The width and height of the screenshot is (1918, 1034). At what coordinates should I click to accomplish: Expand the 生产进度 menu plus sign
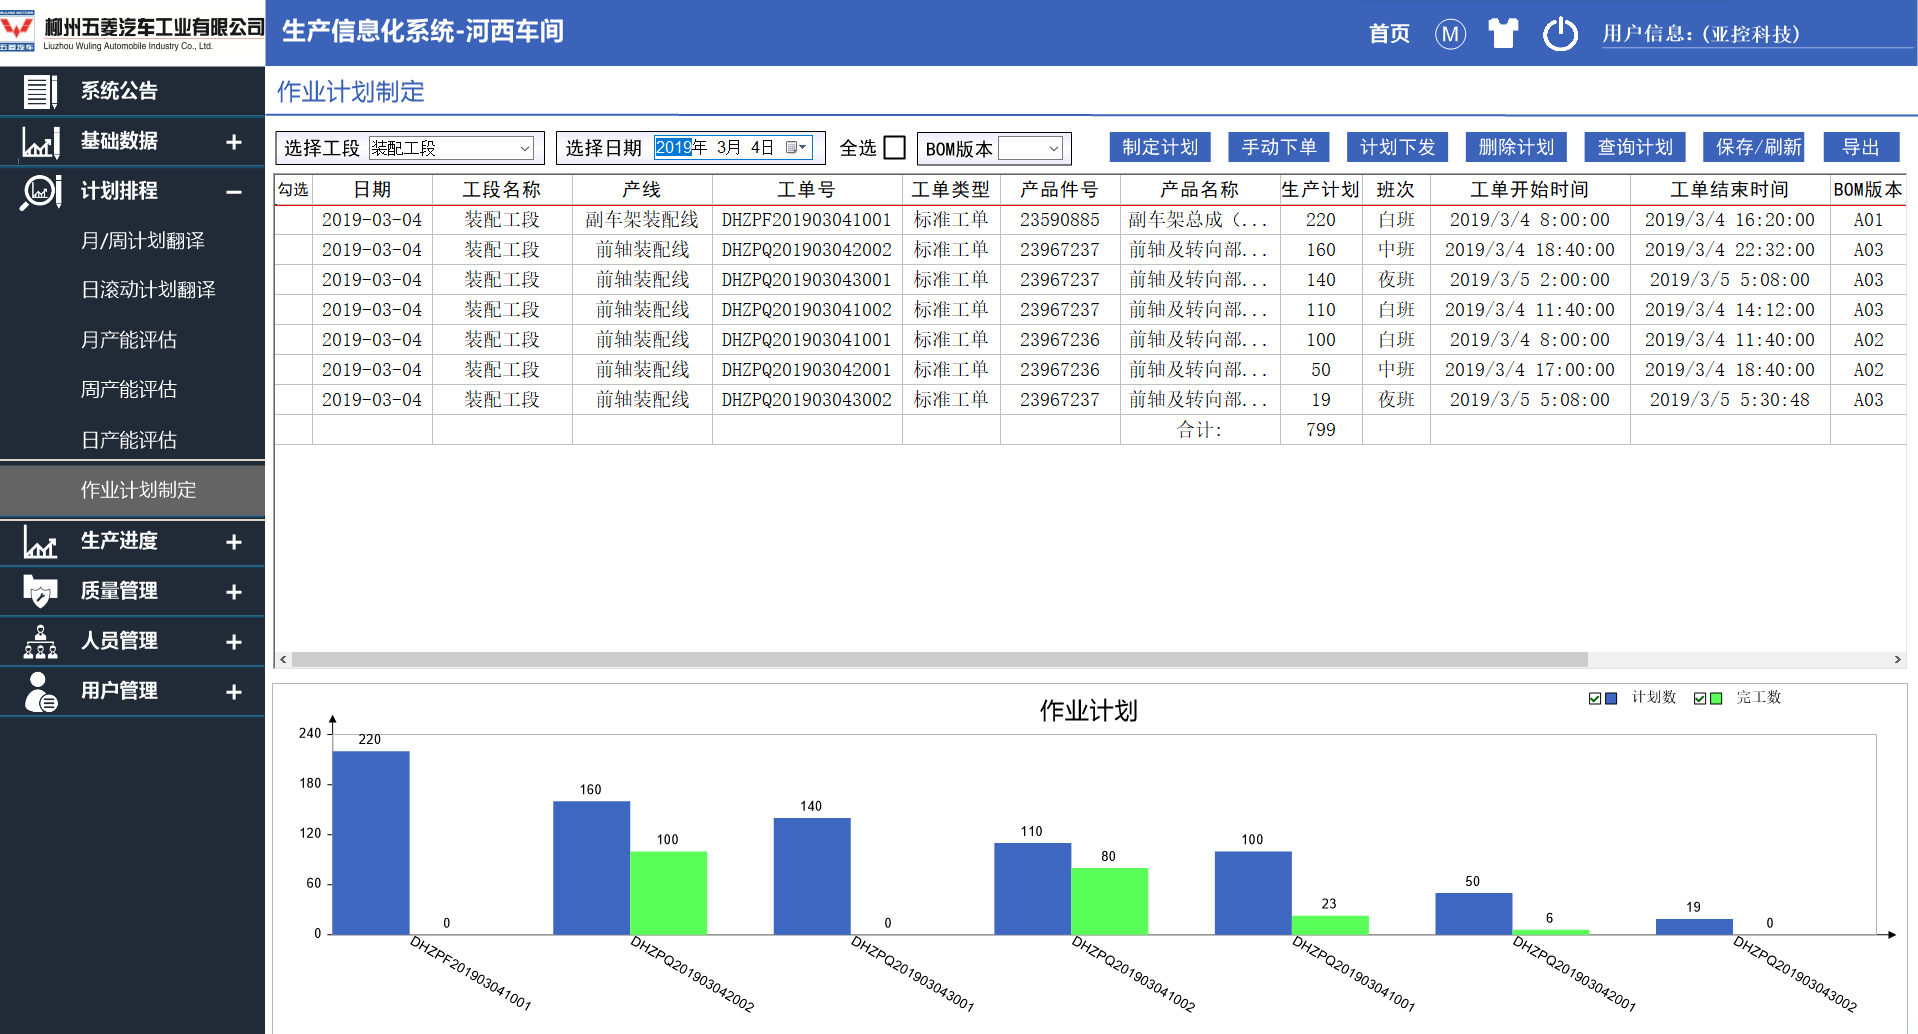234,542
